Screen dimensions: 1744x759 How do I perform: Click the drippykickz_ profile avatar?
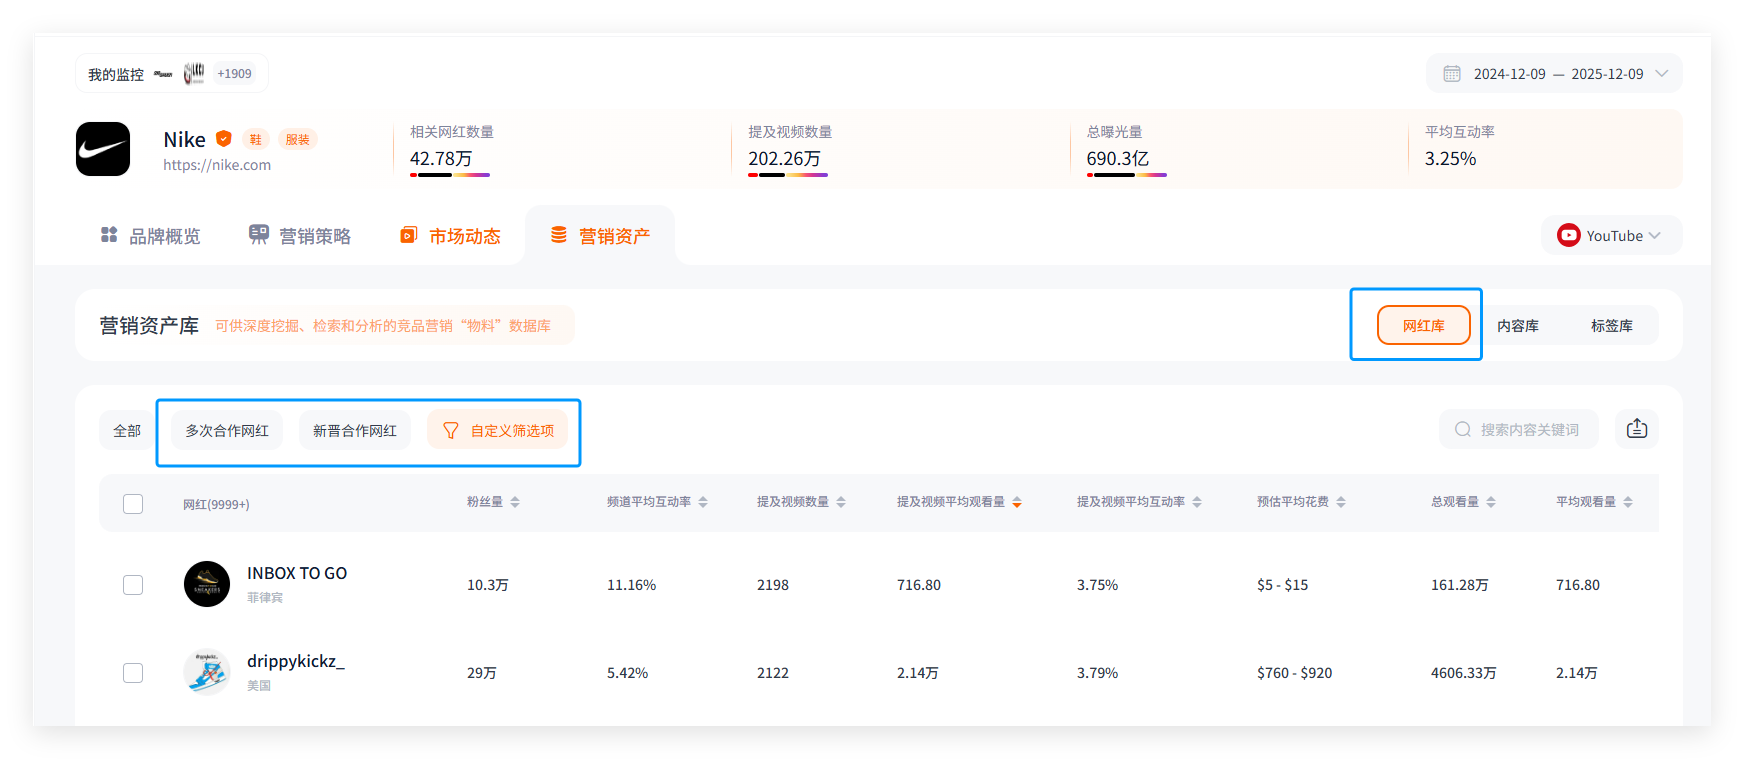207,672
